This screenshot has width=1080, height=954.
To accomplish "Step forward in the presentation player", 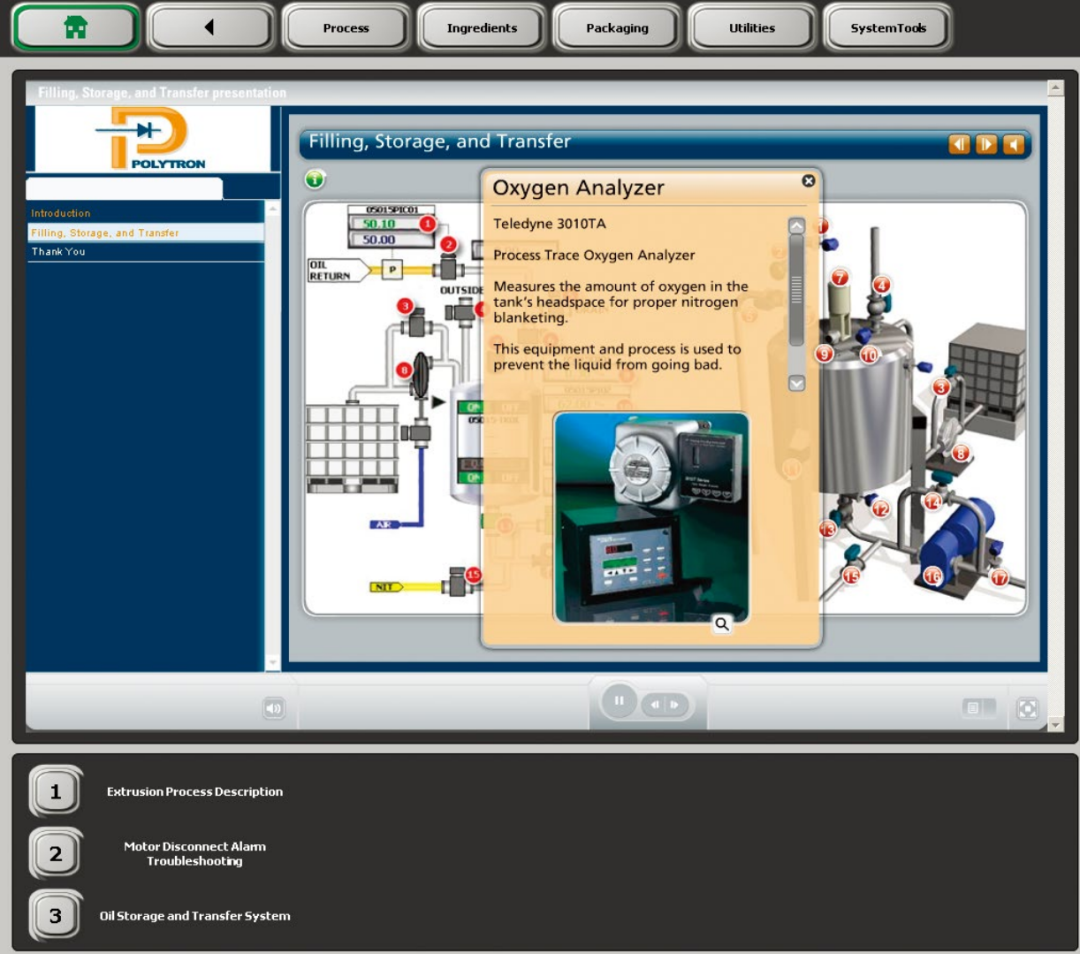I will coord(675,705).
